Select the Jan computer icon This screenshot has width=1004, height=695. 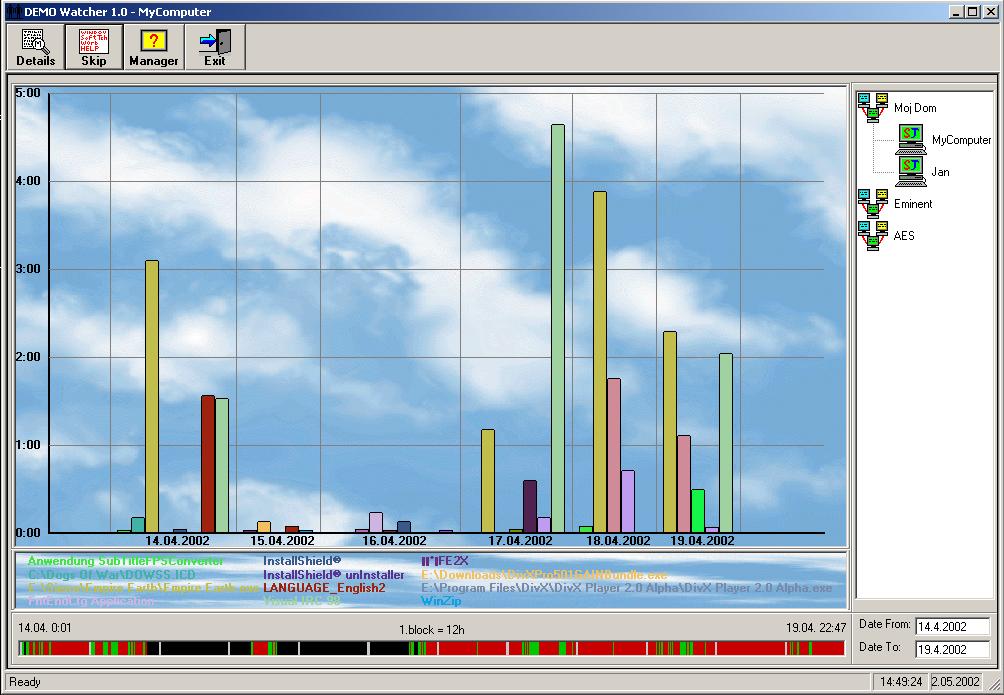[910, 171]
